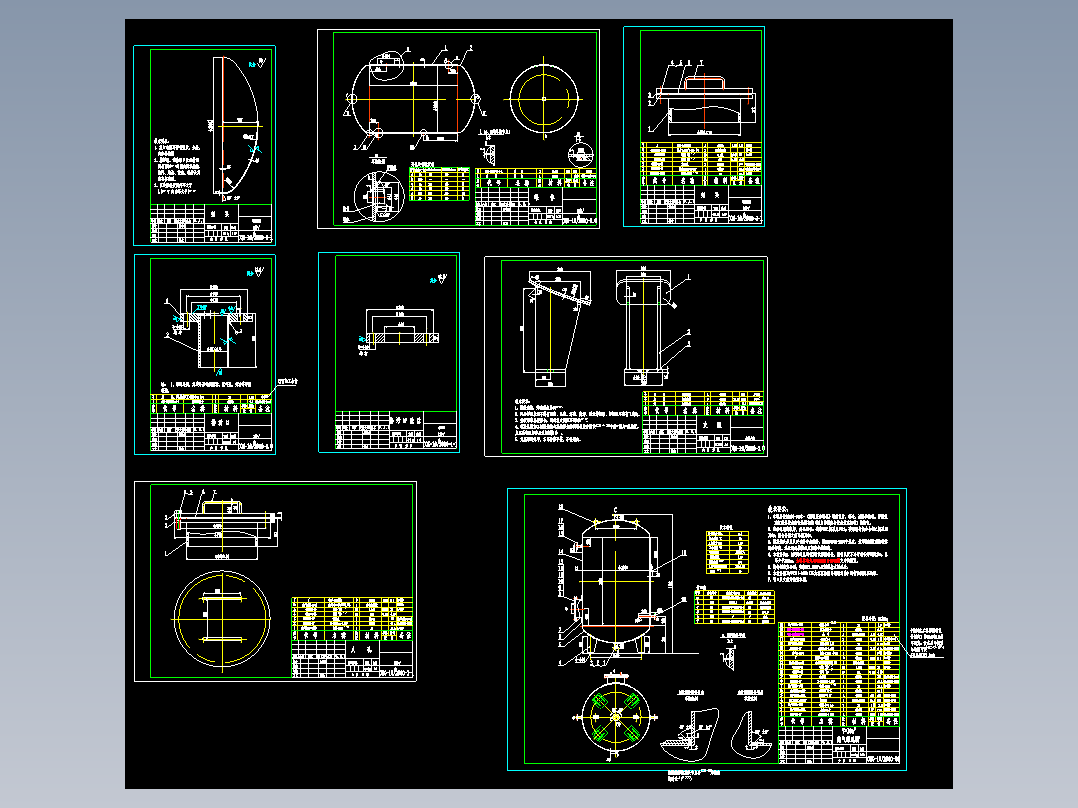Click the horizontal tank side view drawing
Screen dimensions: 1078x808
coord(415,99)
